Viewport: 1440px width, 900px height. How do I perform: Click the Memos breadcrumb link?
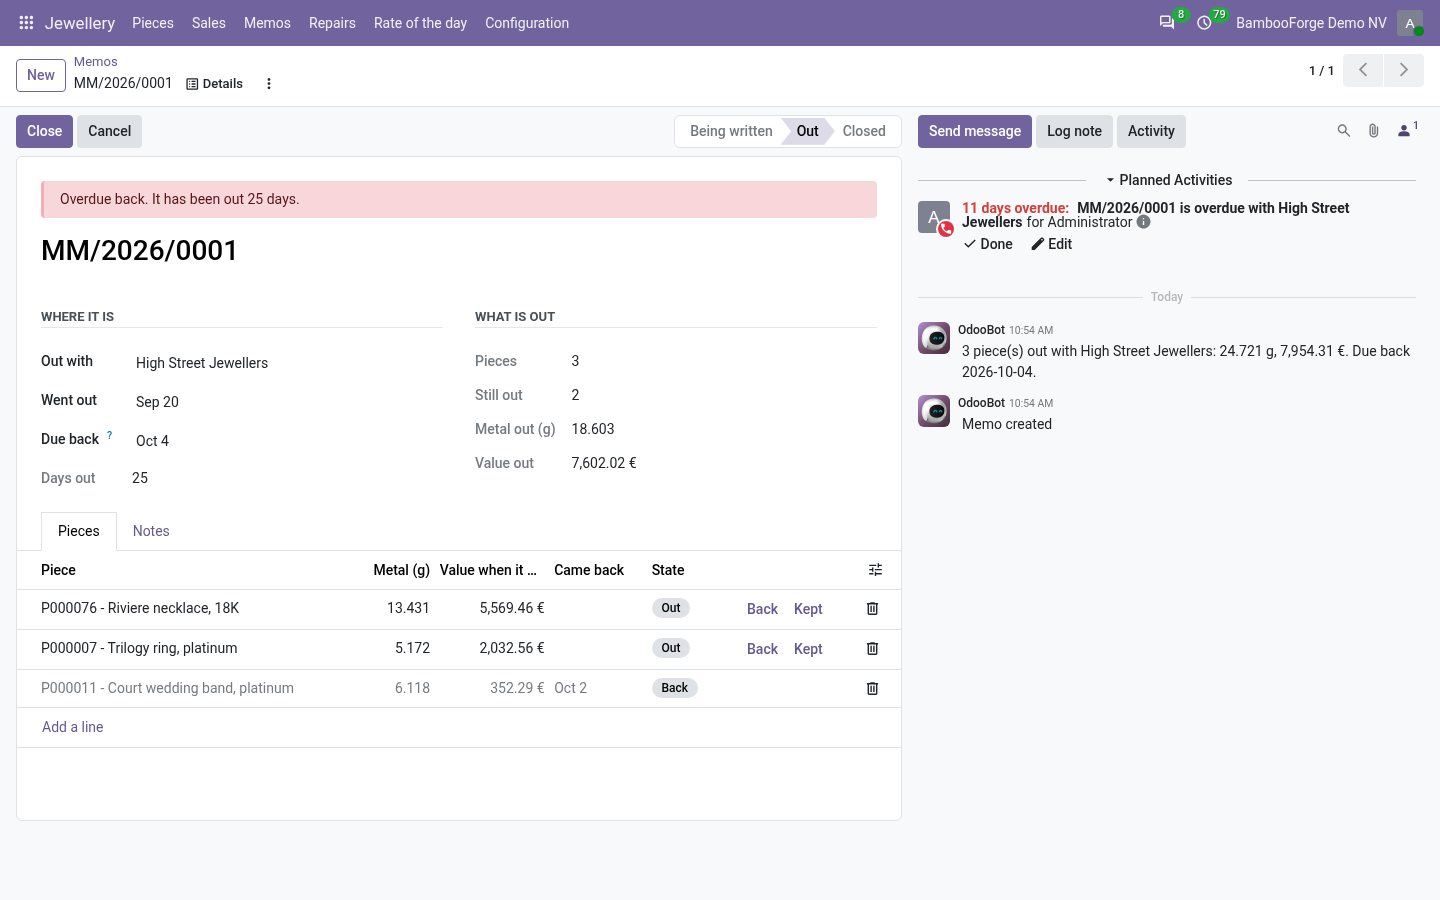click(95, 62)
